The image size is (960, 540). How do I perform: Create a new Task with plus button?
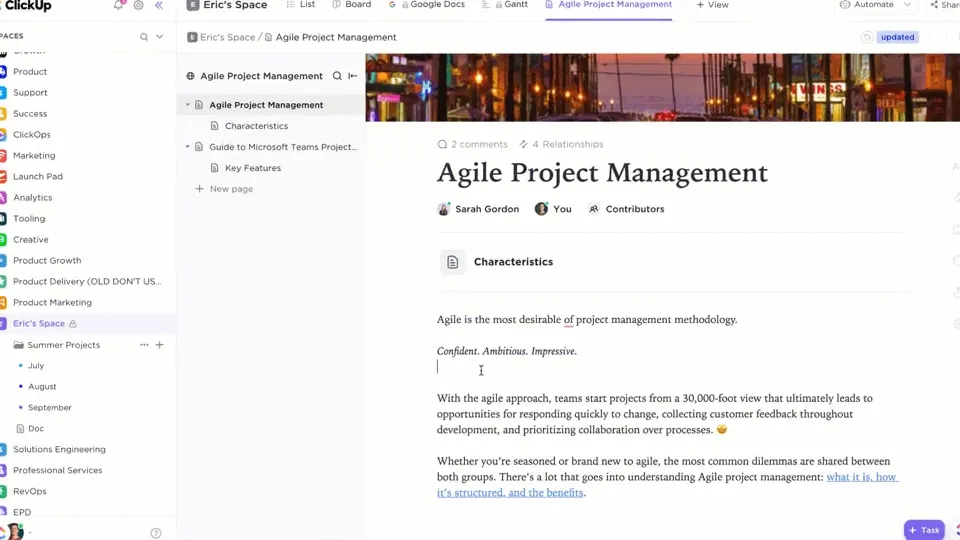[x=924, y=530]
